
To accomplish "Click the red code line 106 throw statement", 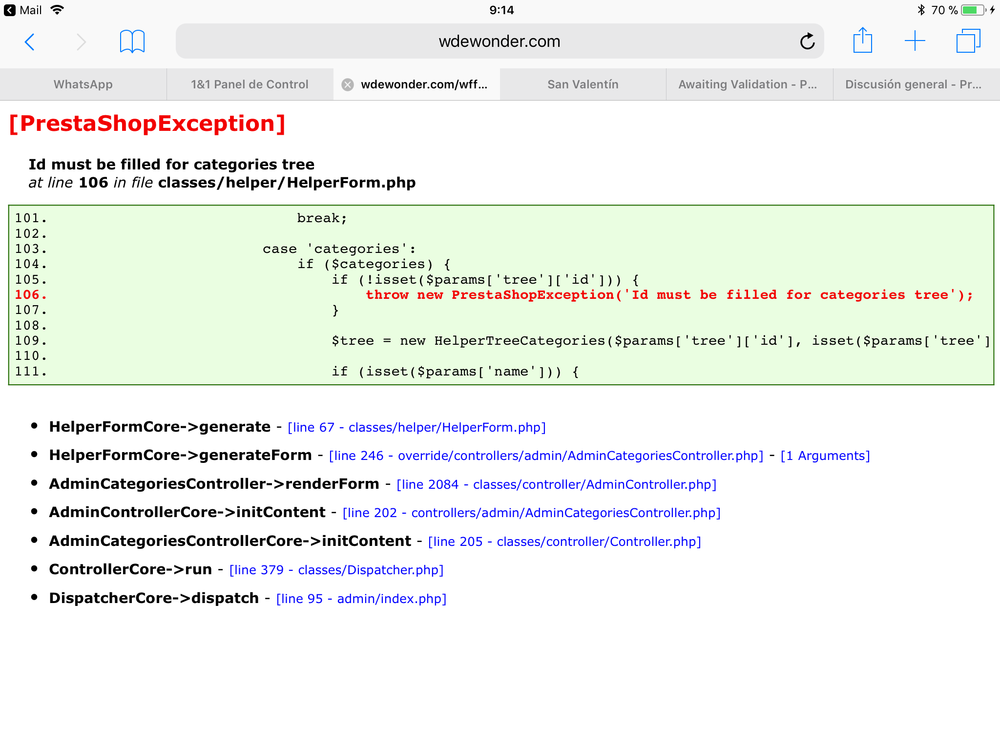I will click(669, 295).
